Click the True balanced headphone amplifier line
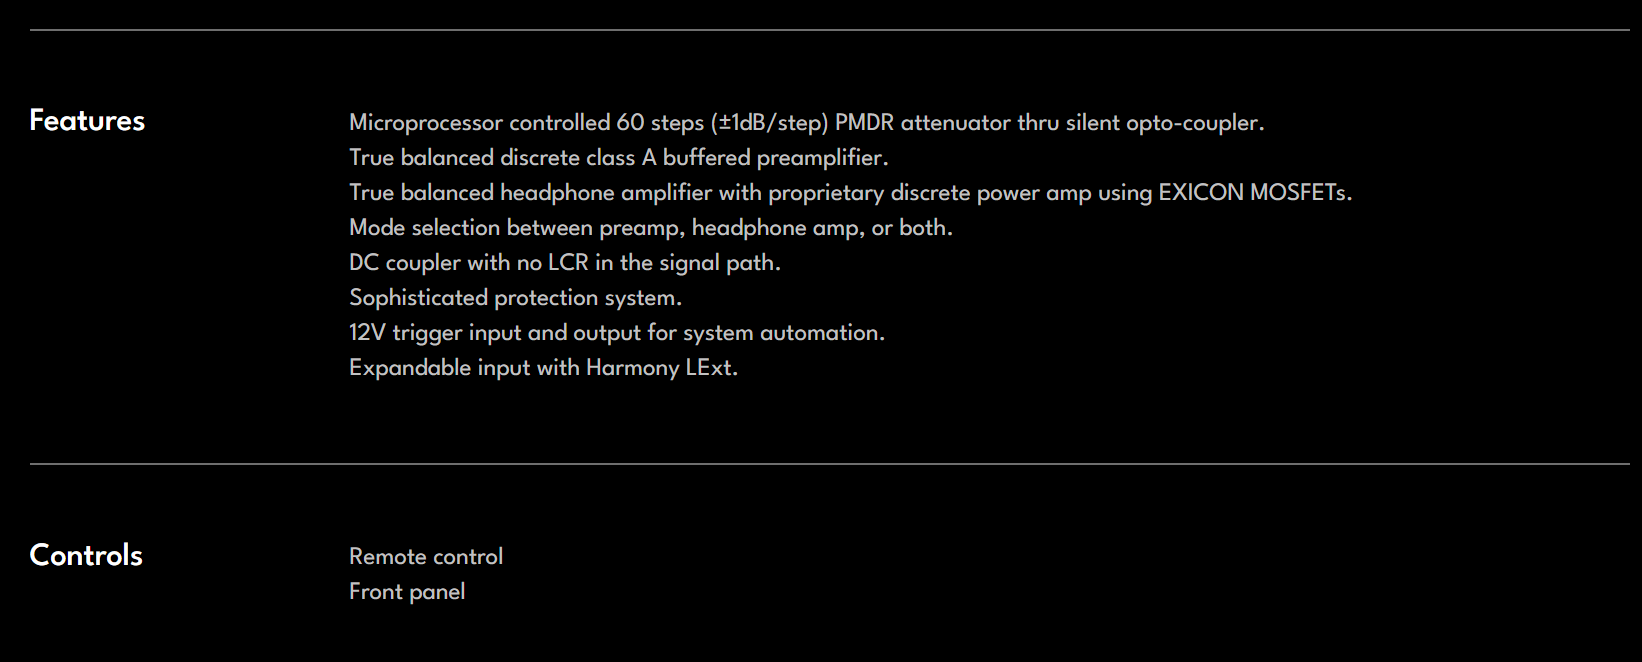 click(x=851, y=193)
